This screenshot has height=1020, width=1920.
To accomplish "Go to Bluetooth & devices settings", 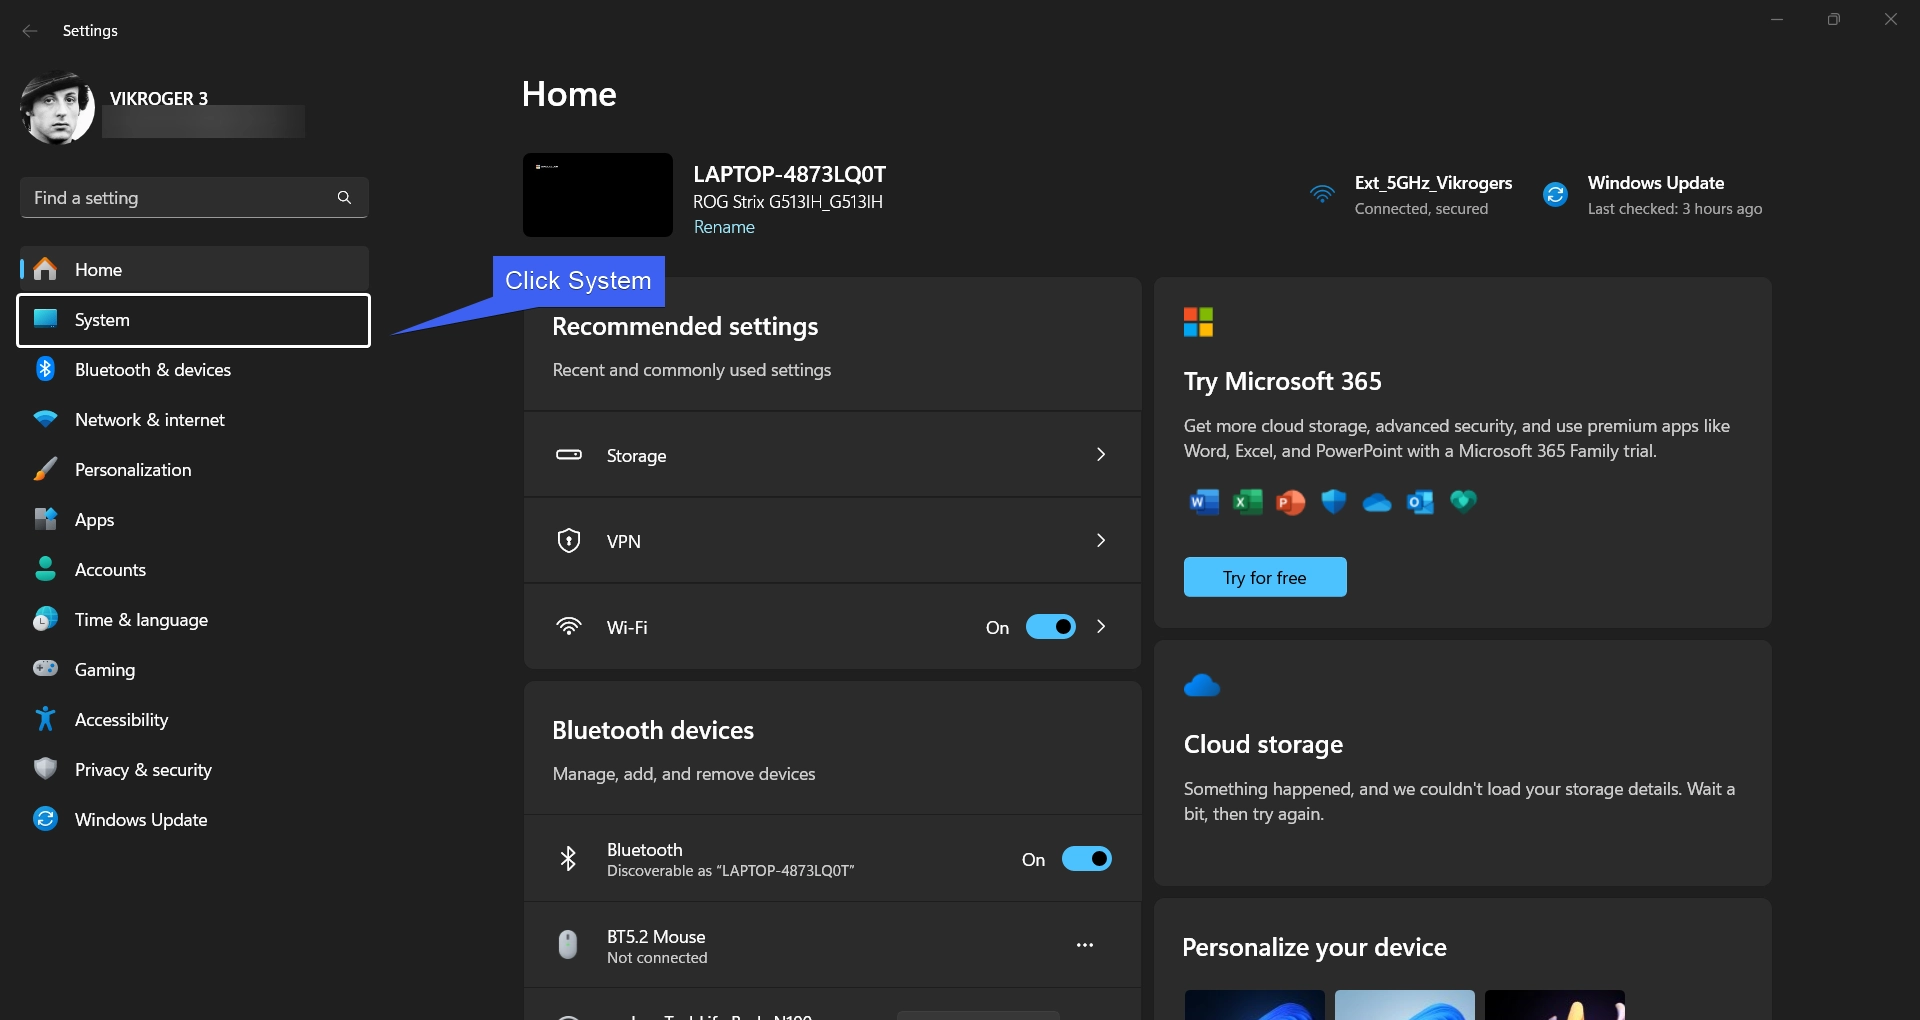I will pyautogui.click(x=194, y=370).
